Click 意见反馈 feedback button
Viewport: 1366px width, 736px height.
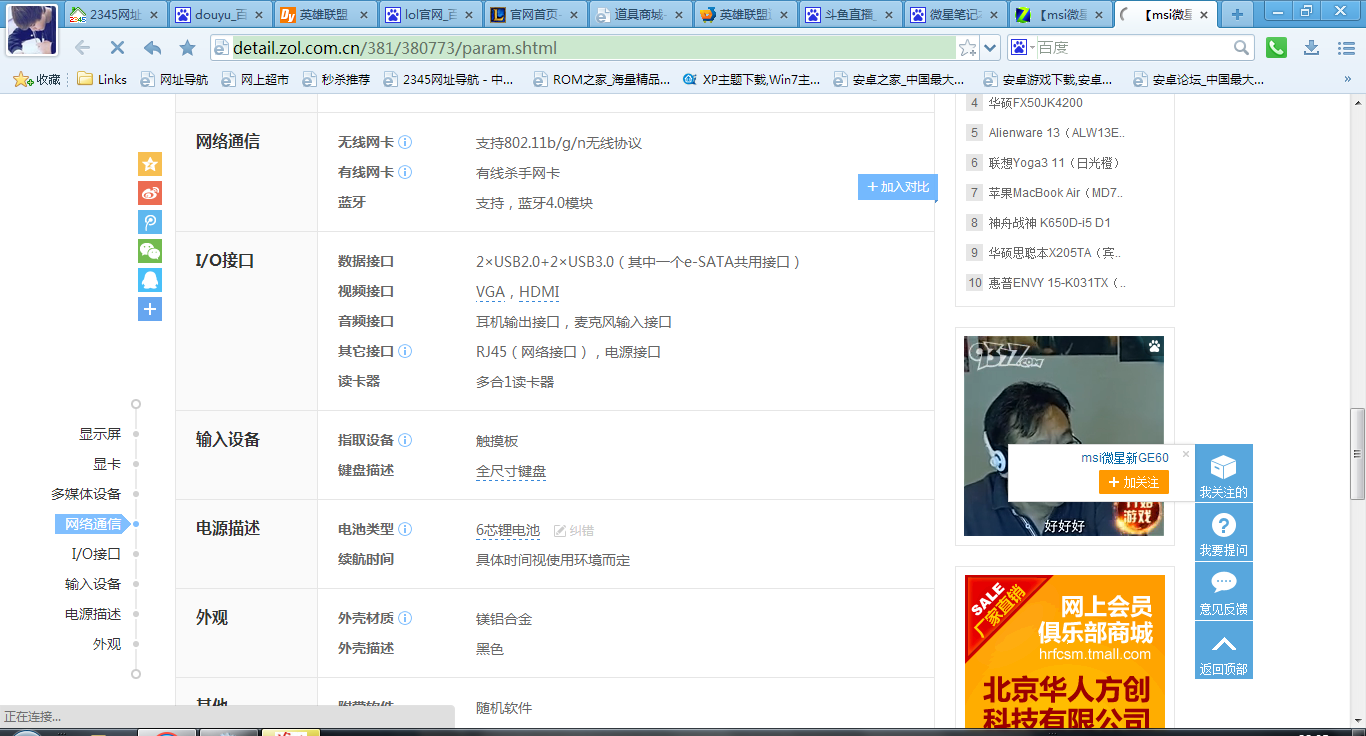(1224, 591)
